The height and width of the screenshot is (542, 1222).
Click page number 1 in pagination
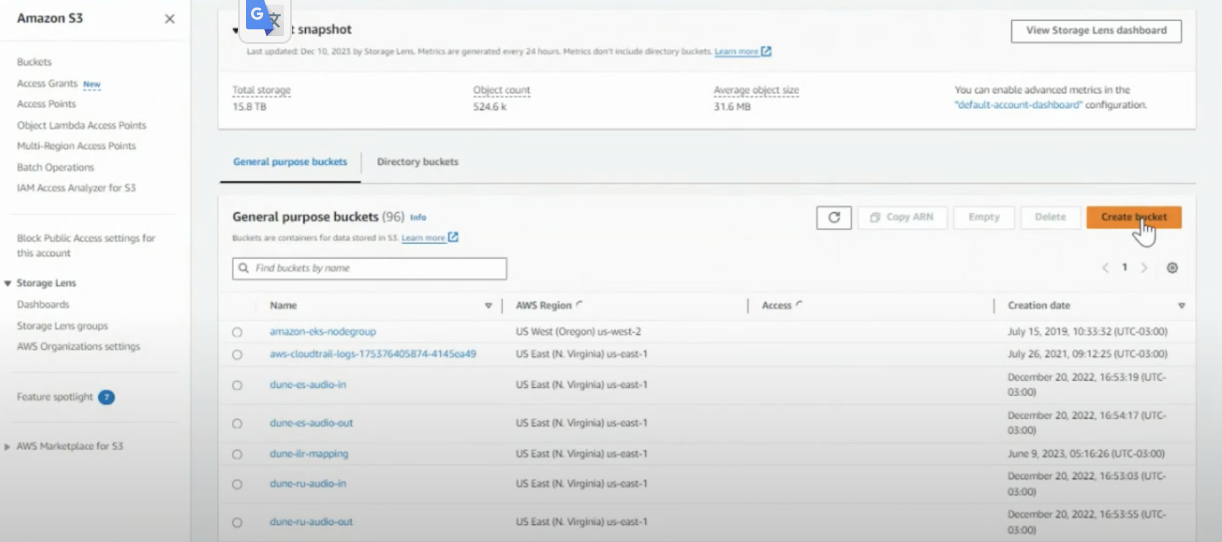click(1125, 268)
